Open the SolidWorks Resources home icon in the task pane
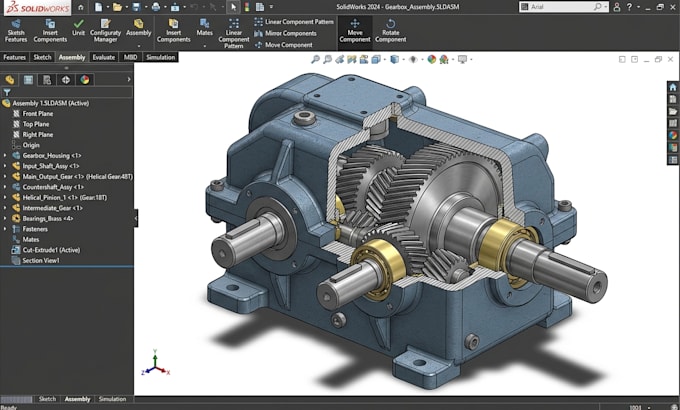This screenshot has height=410, width=680. tap(673, 87)
